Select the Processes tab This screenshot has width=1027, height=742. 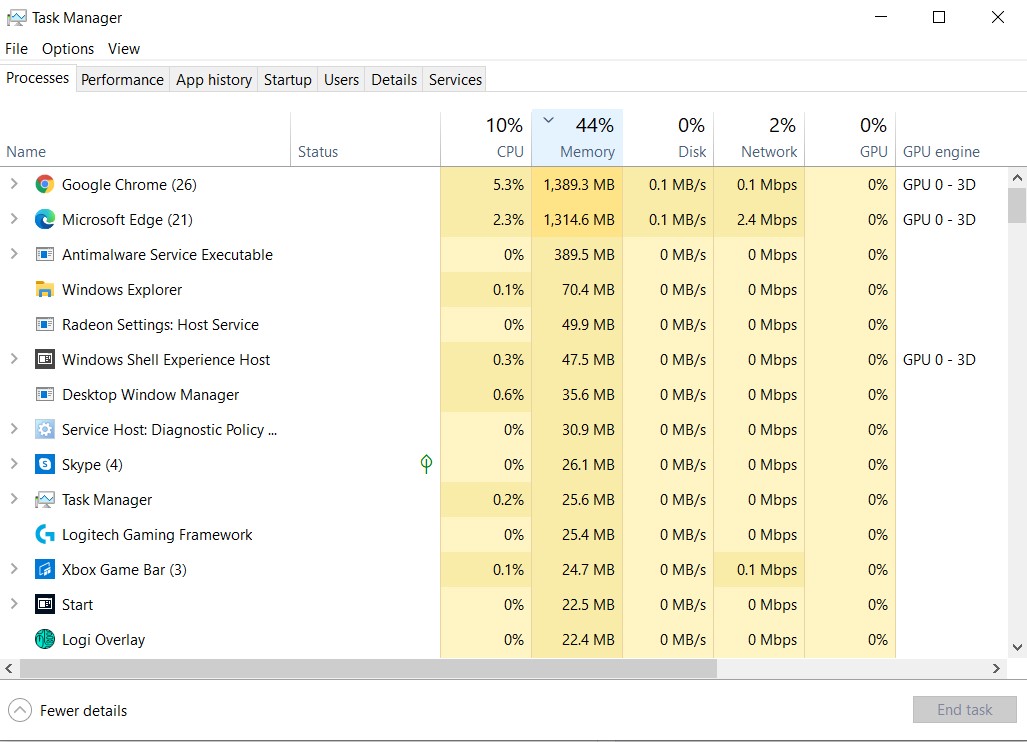[37, 78]
